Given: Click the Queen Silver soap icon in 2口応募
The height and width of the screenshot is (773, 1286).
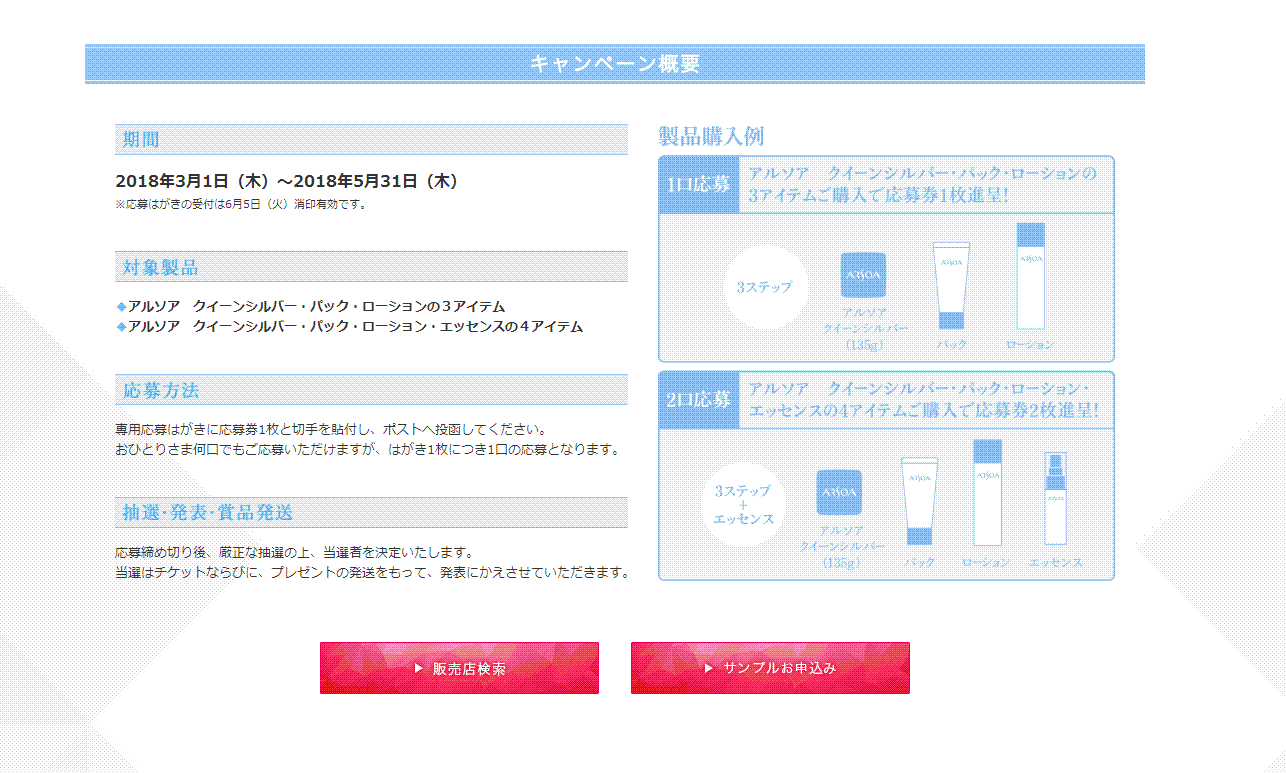Looking at the screenshot, I should pos(839,492).
